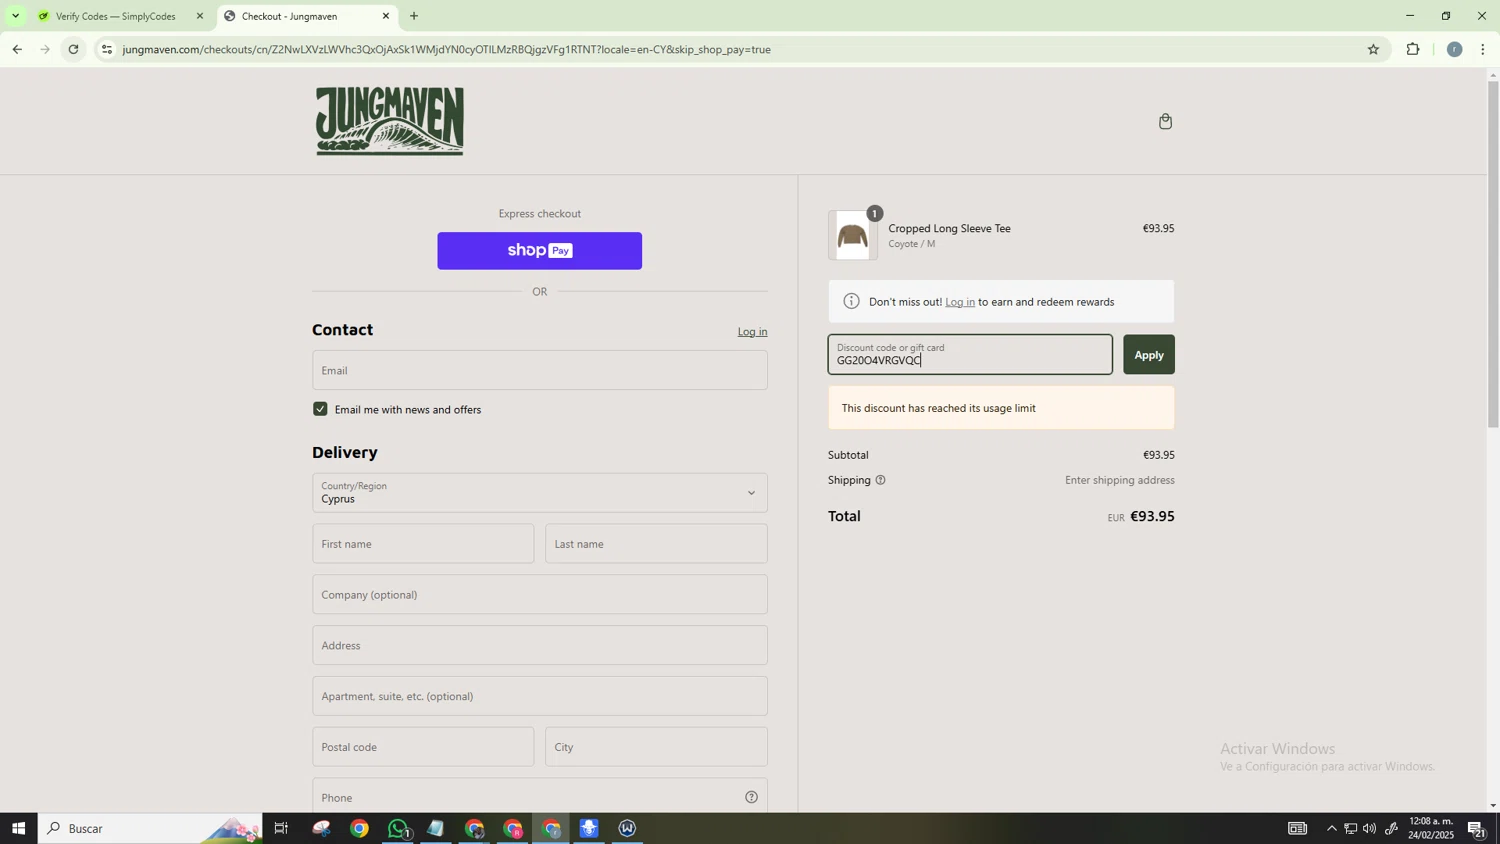Click the volume speaker tray icon

tap(1369, 828)
